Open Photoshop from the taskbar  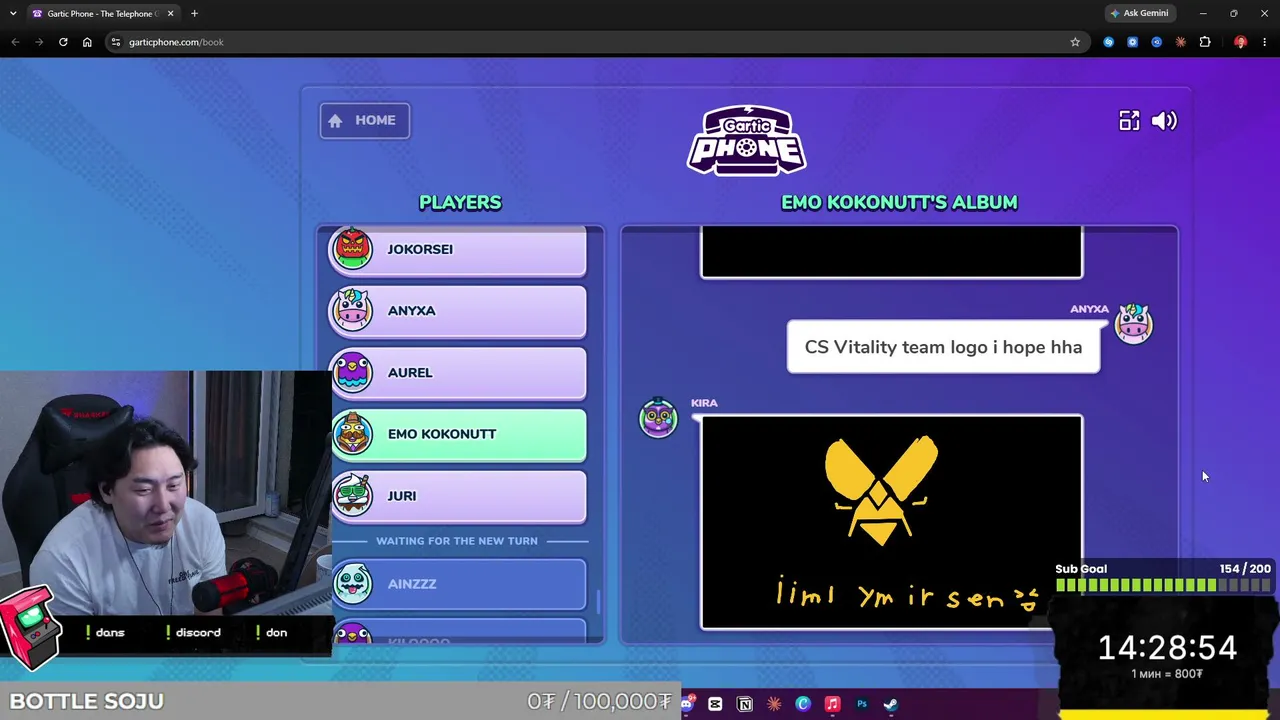tap(862, 705)
